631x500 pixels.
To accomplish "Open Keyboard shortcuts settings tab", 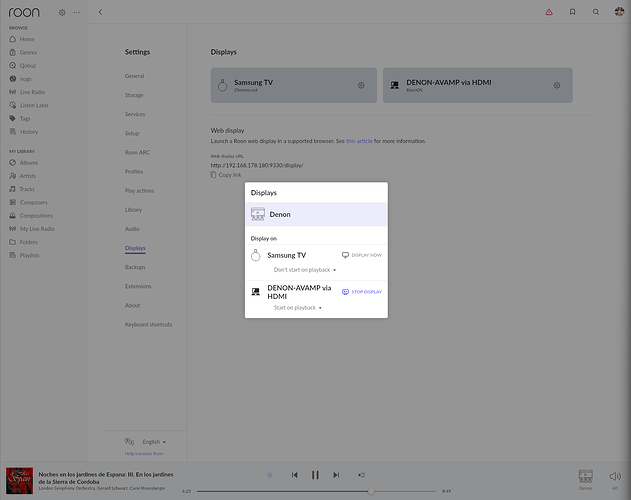I will (x=148, y=324).
